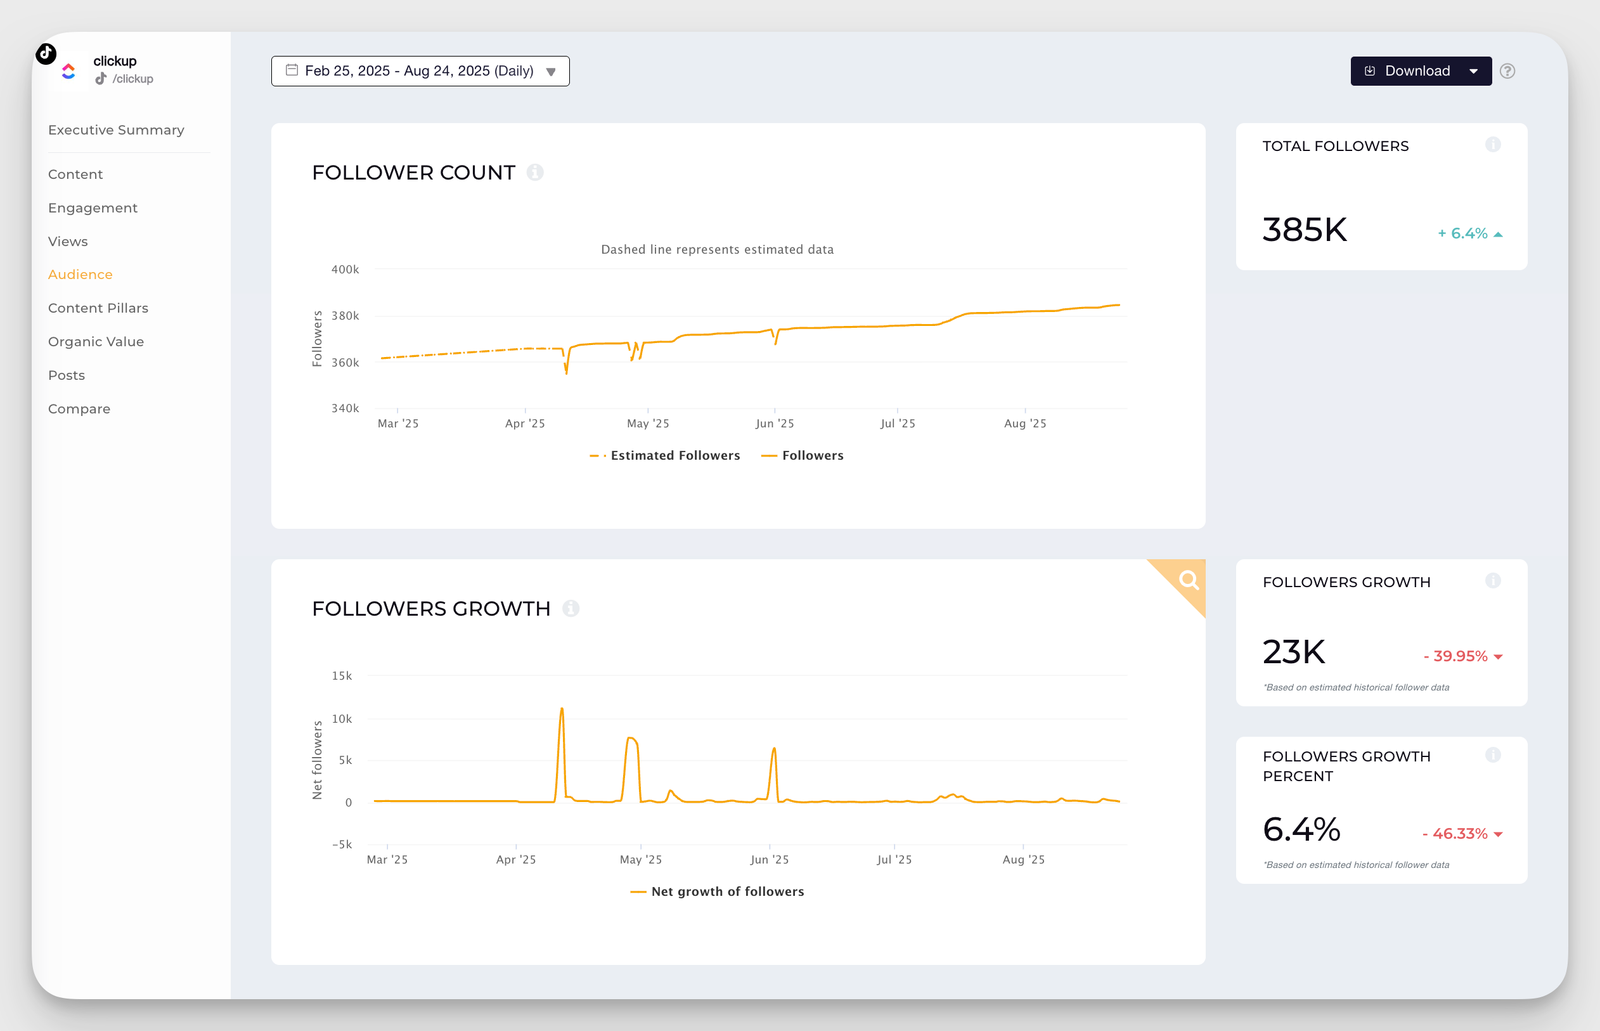Go to Executive Summary
The width and height of the screenshot is (1600, 1031).
(x=115, y=129)
